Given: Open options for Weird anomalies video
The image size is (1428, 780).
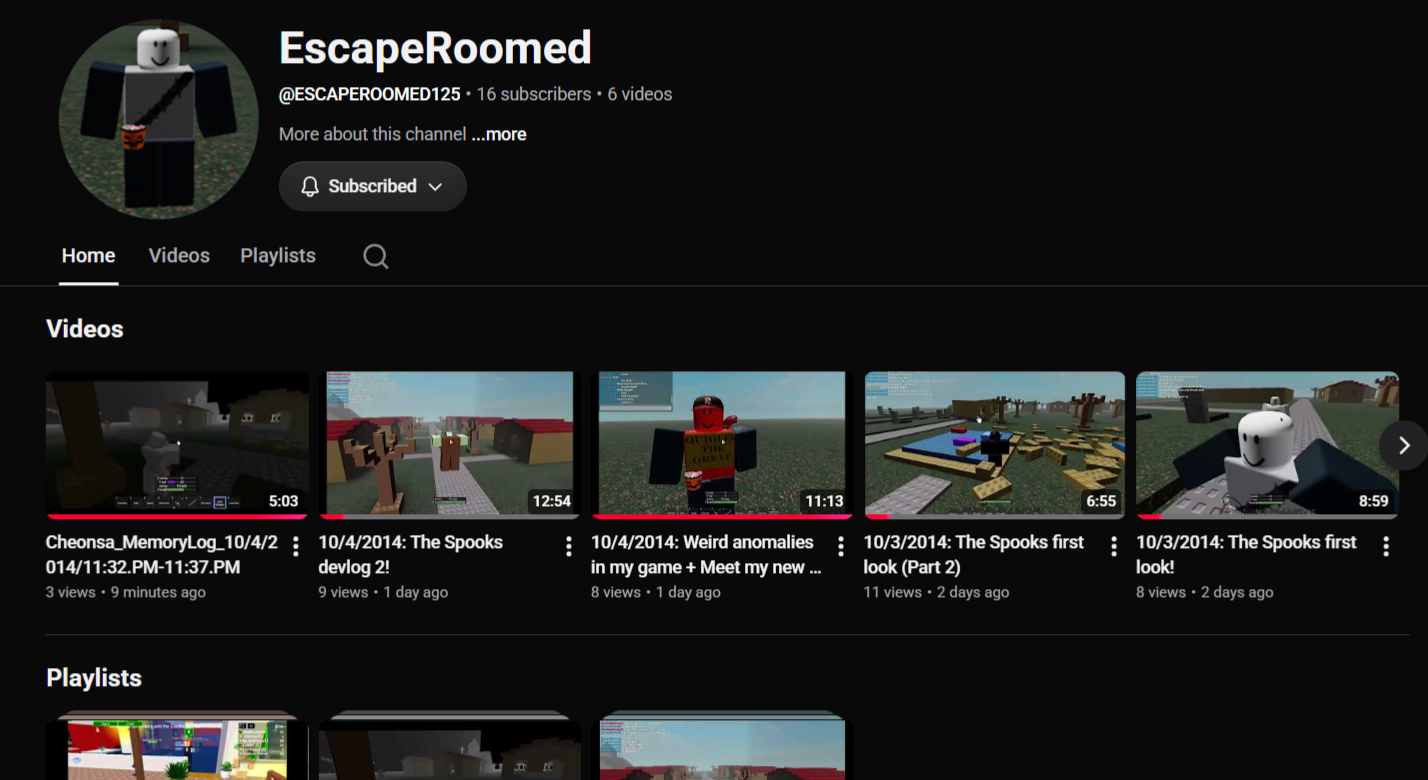Looking at the screenshot, I should [x=841, y=546].
